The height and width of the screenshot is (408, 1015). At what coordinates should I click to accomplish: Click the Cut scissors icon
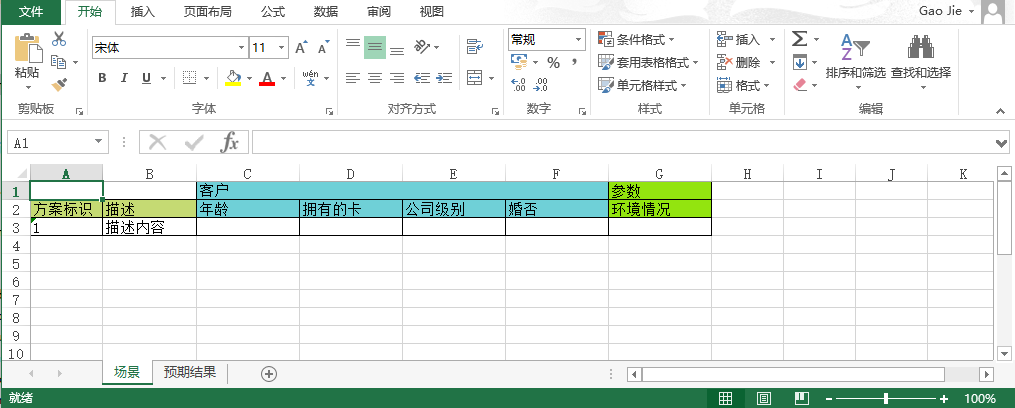tap(59, 39)
